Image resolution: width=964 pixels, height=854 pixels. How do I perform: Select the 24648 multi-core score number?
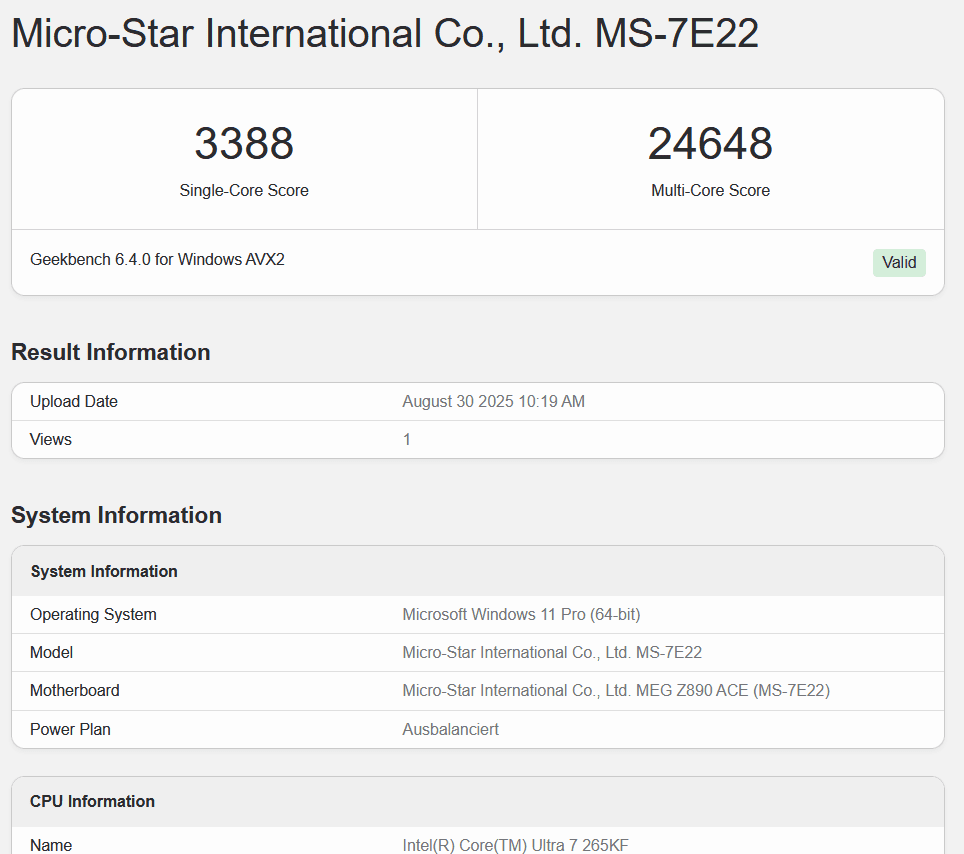tap(710, 143)
